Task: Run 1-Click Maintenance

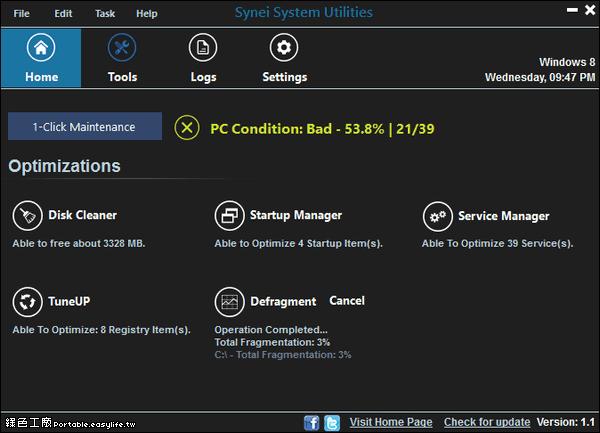Action: (x=85, y=127)
